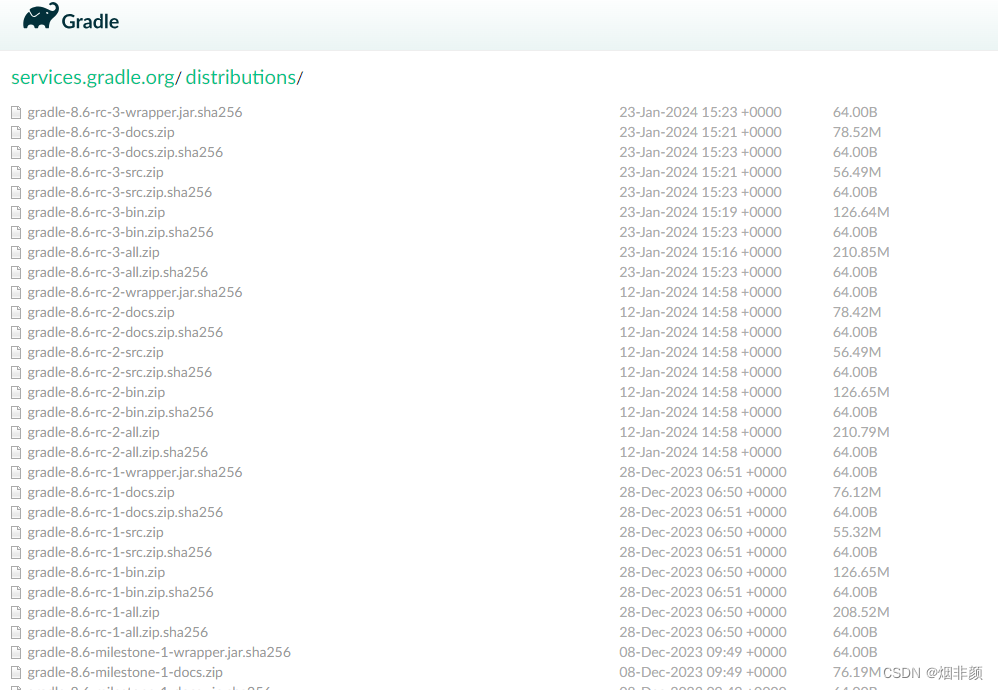
Task: Click file icon beside gradle-8.6-rc-1-bin.zip
Action: [17, 573]
